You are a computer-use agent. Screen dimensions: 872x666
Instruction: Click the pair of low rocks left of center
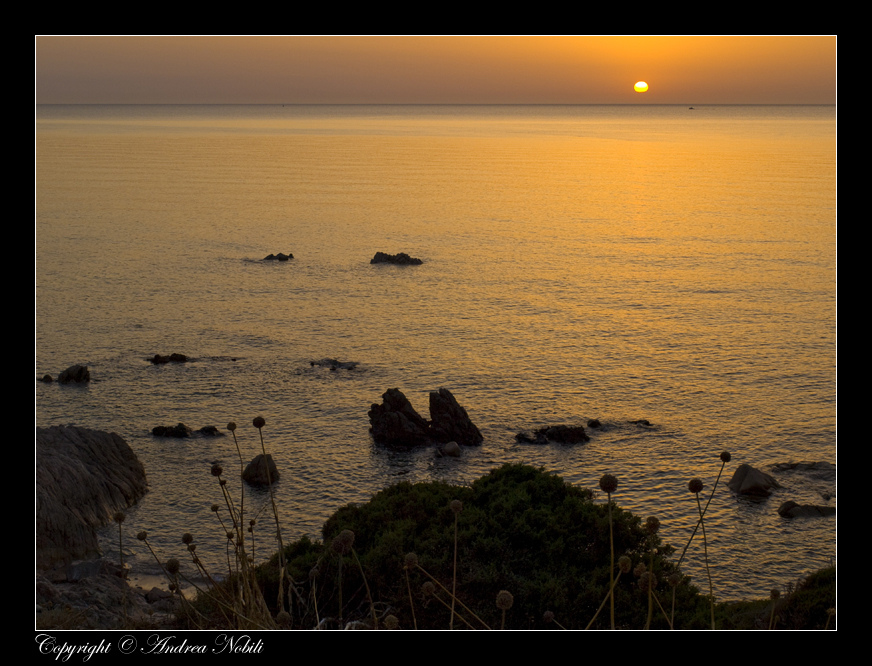(185, 431)
